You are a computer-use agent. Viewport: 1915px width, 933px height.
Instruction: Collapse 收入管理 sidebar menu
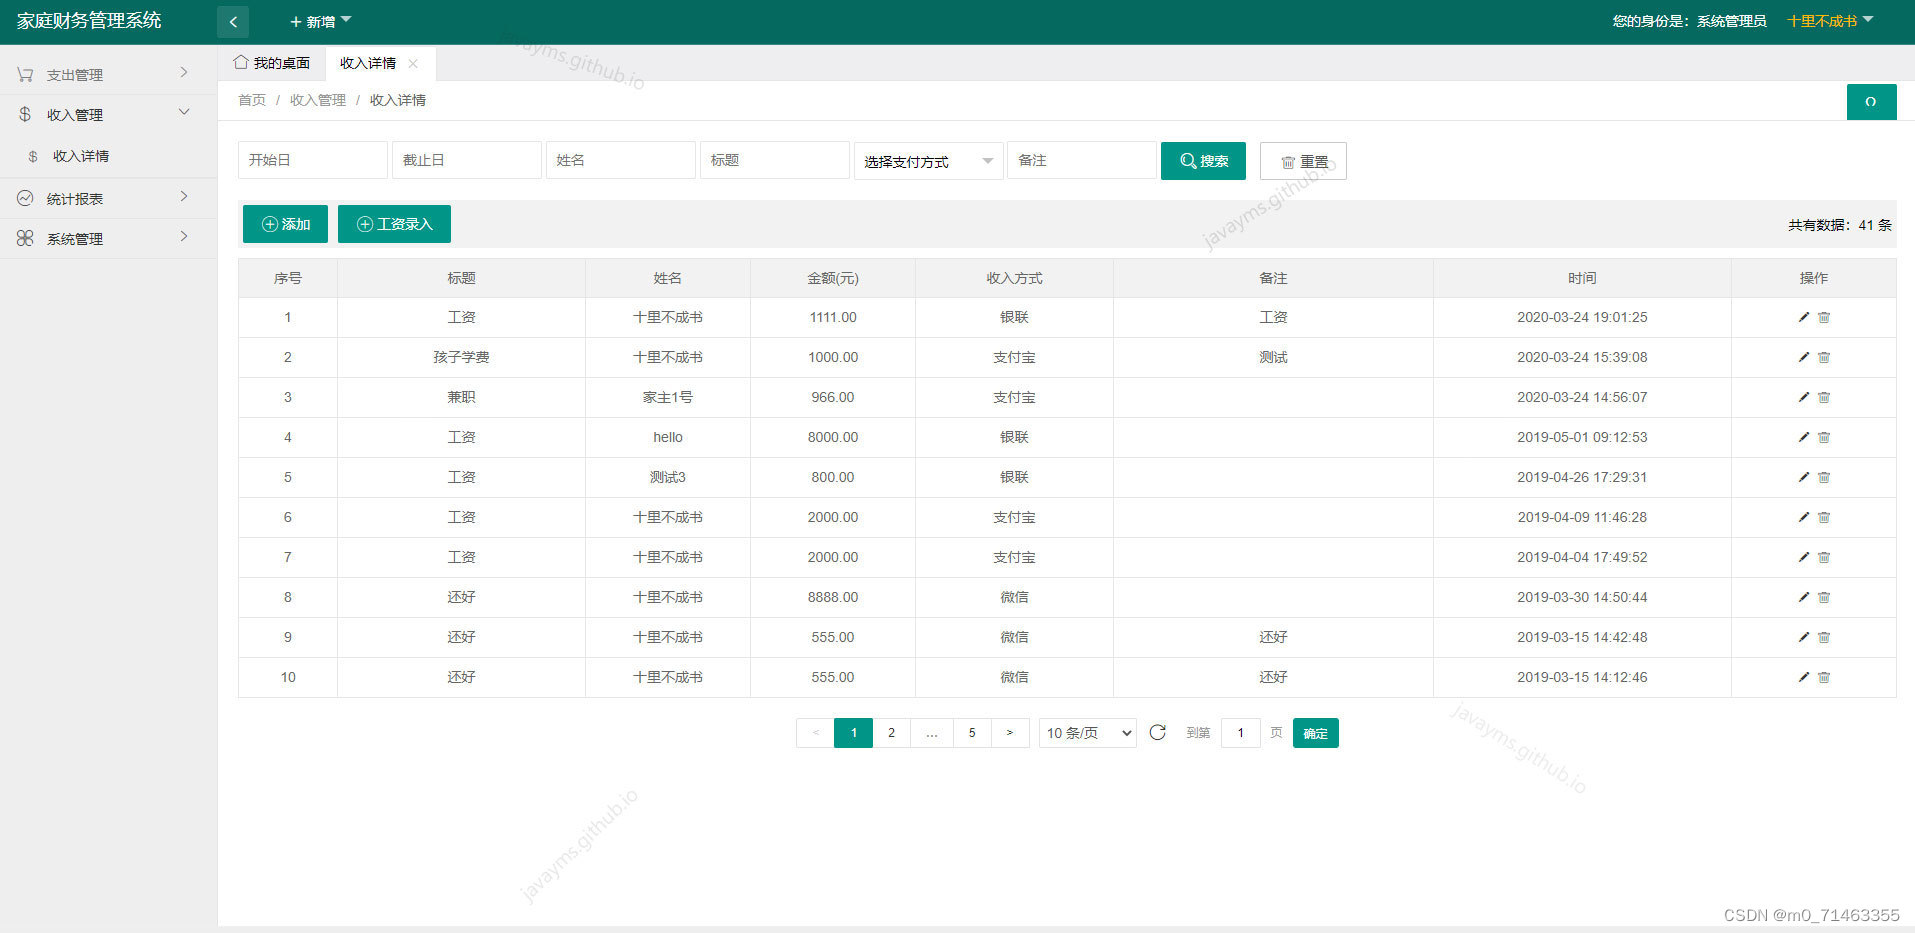(108, 114)
